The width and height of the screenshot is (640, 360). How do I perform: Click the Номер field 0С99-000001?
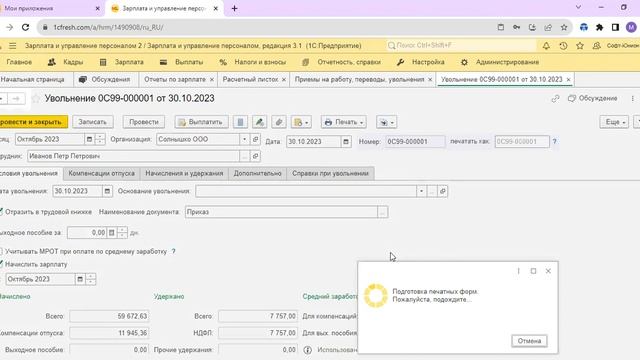[415, 142]
